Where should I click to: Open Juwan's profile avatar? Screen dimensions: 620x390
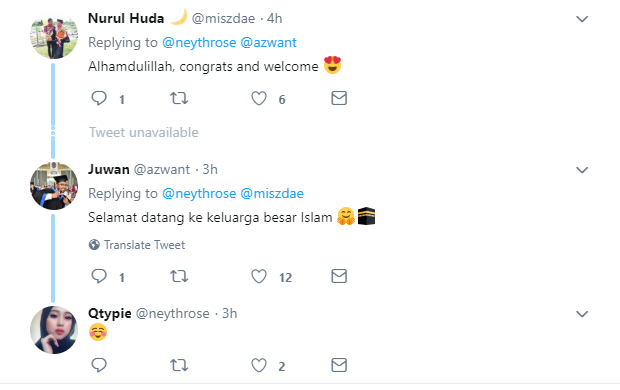[x=54, y=186]
